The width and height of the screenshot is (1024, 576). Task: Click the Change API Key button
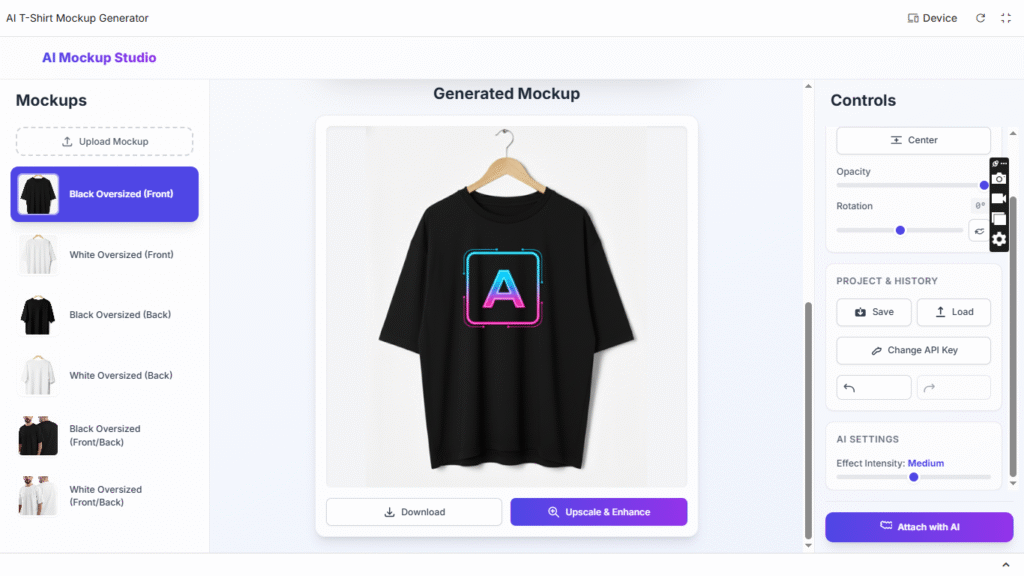point(914,351)
